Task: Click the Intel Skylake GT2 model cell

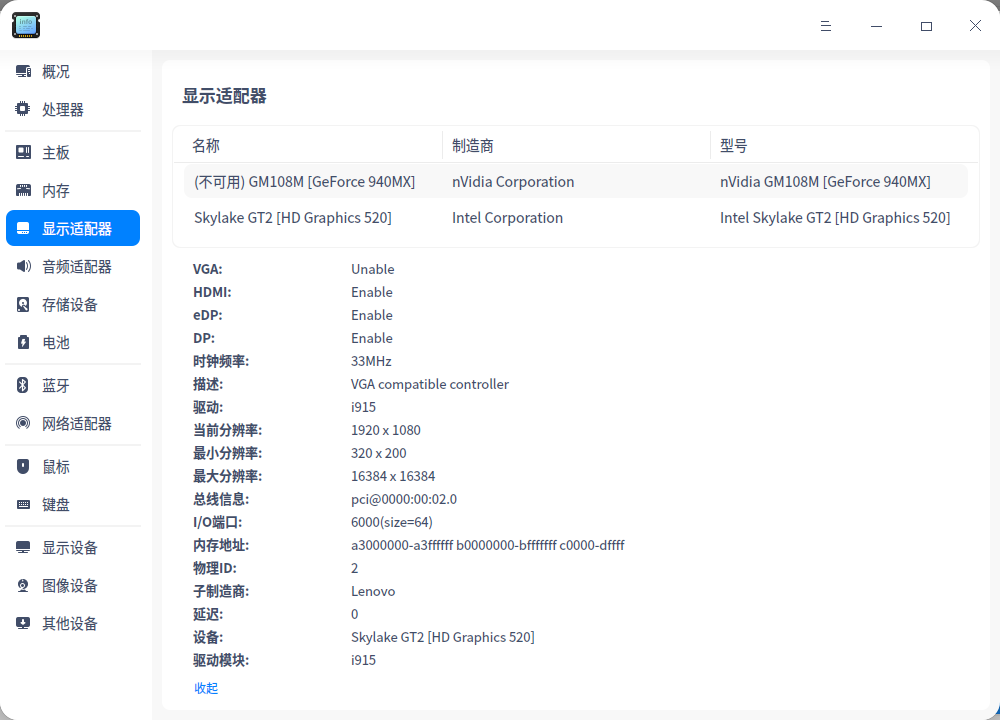Action: click(835, 217)
